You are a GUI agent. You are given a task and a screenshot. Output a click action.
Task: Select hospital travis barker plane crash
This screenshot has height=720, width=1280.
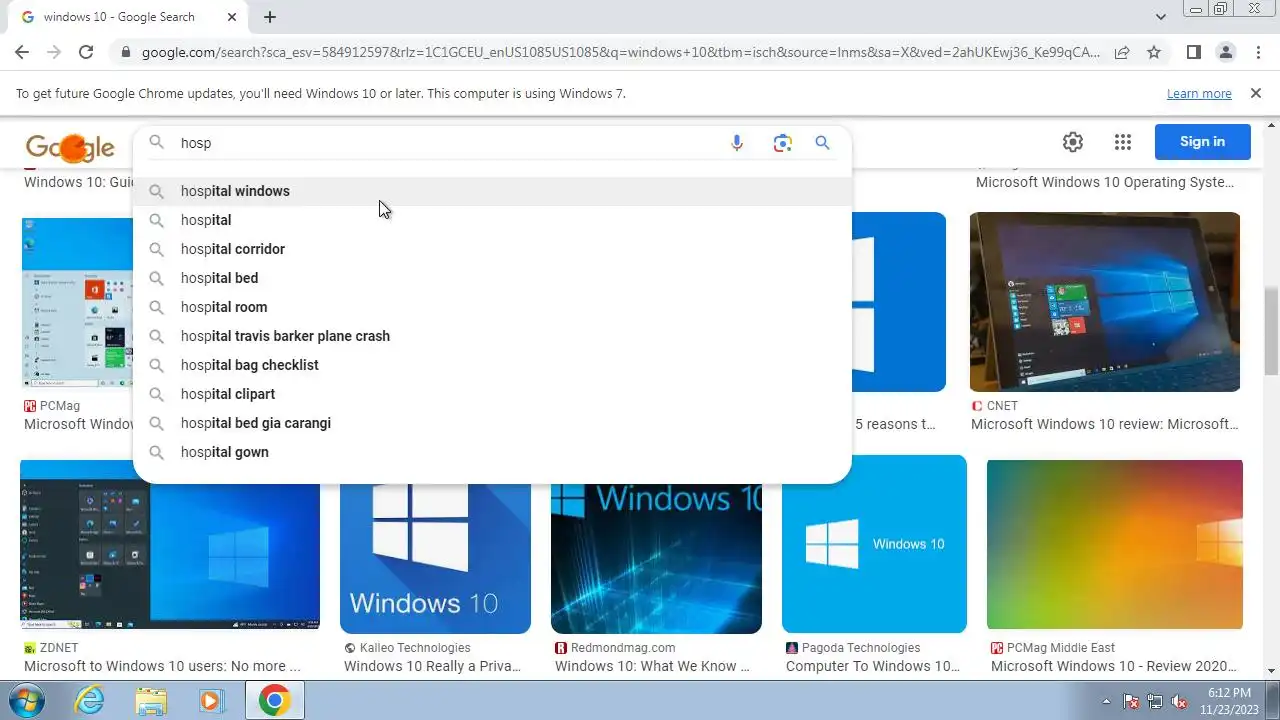pyautogui.click(x=492, y=336)
